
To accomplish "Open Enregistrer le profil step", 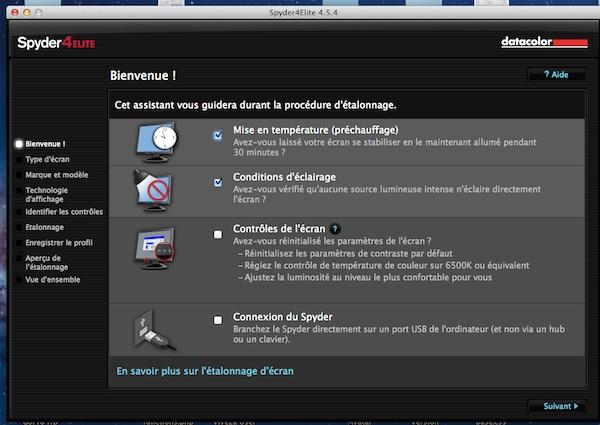I will pyautogui.click(x=59, y=243).
